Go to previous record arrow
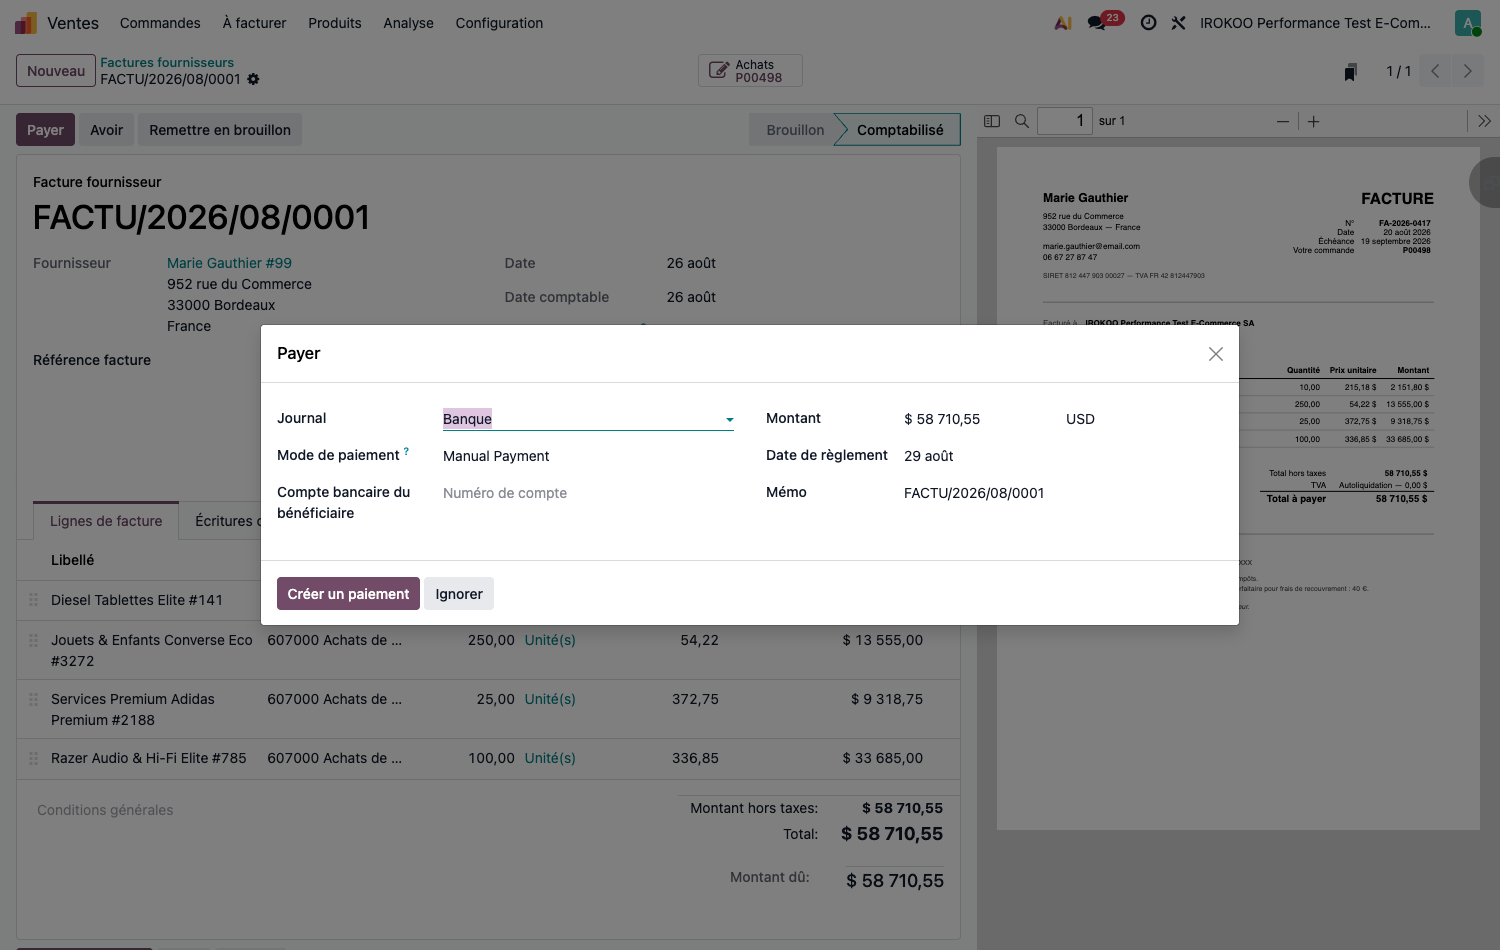The image size is (1500, 950). [1435, 71]
